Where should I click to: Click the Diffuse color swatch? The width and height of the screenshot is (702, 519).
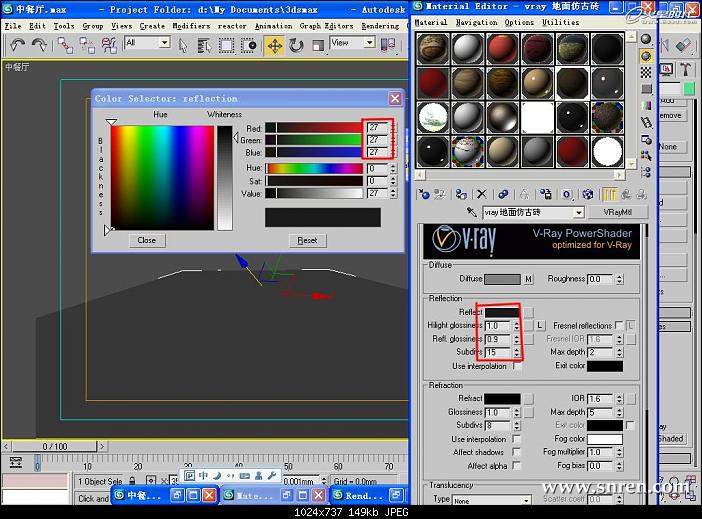tap(504, 279)
